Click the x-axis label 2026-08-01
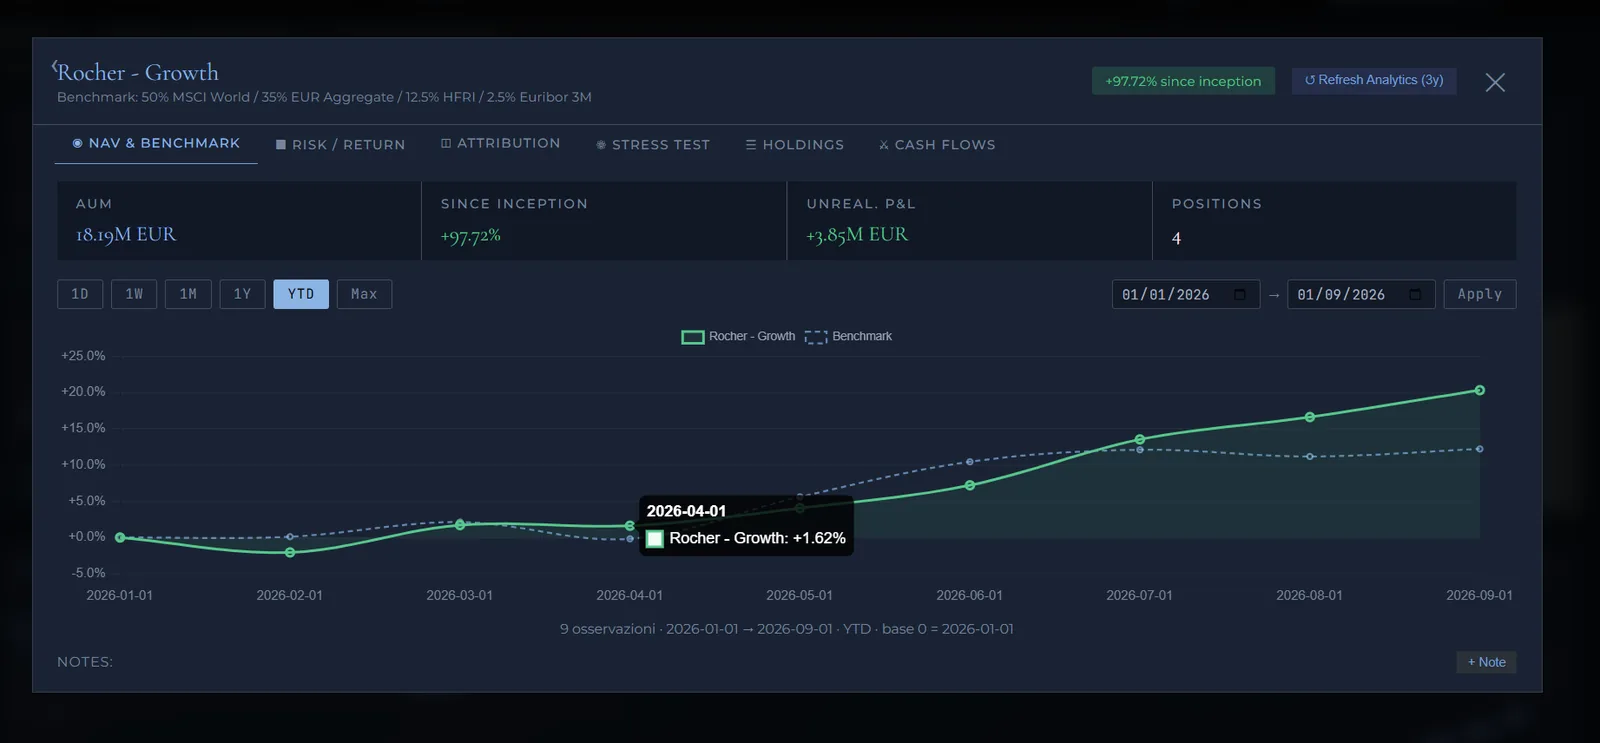Image resolution: width=1600 pixels, height=743 pixels. point(1310,595)
